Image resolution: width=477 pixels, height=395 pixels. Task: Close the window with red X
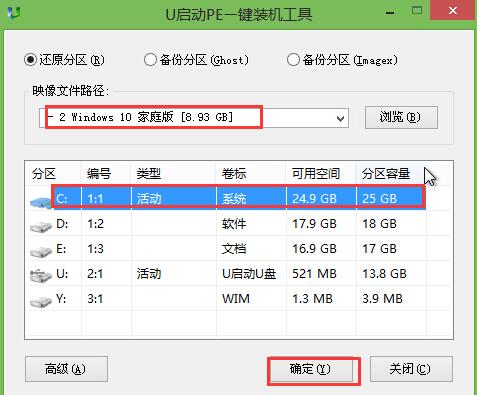click(x=452, y=10)
